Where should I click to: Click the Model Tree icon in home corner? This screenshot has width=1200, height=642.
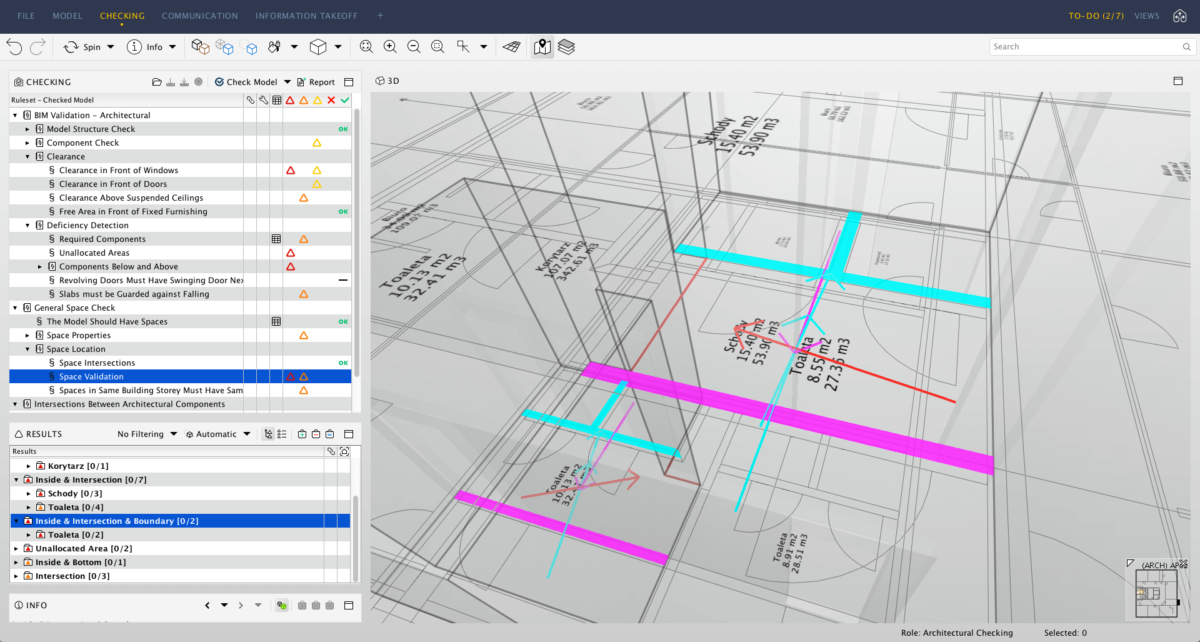pos(1181,16)
